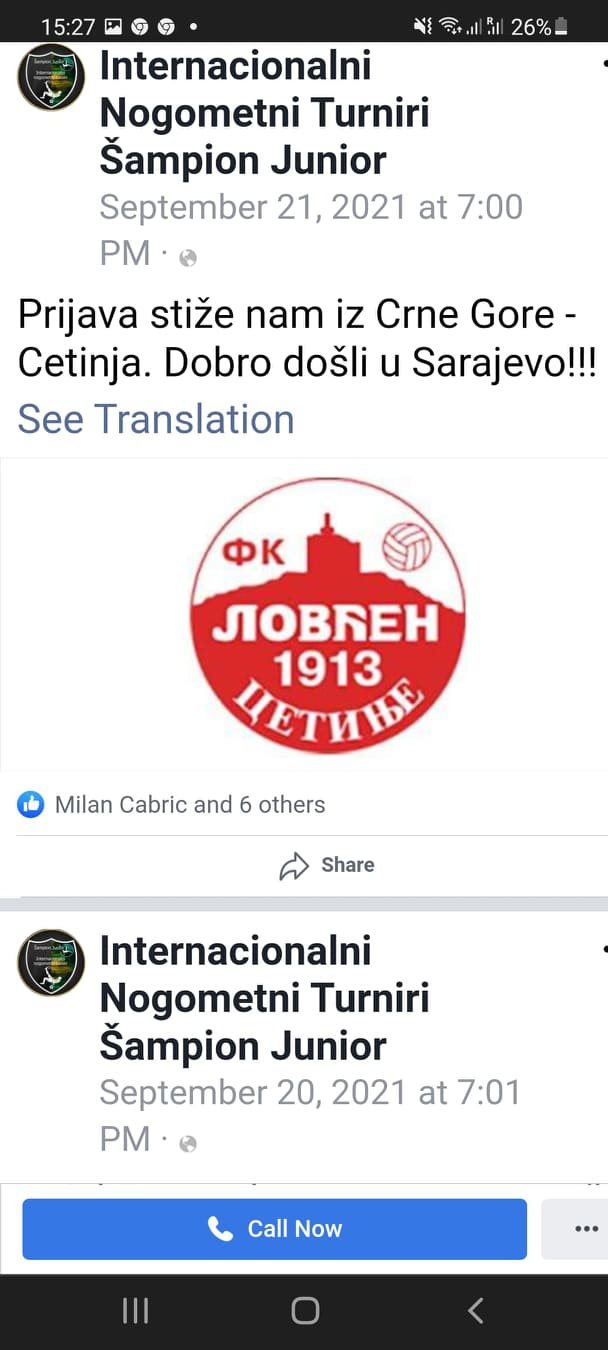608x1350 pixels.
Task: Tap the phone icon in Call Now
Action: coord(220,1228)
